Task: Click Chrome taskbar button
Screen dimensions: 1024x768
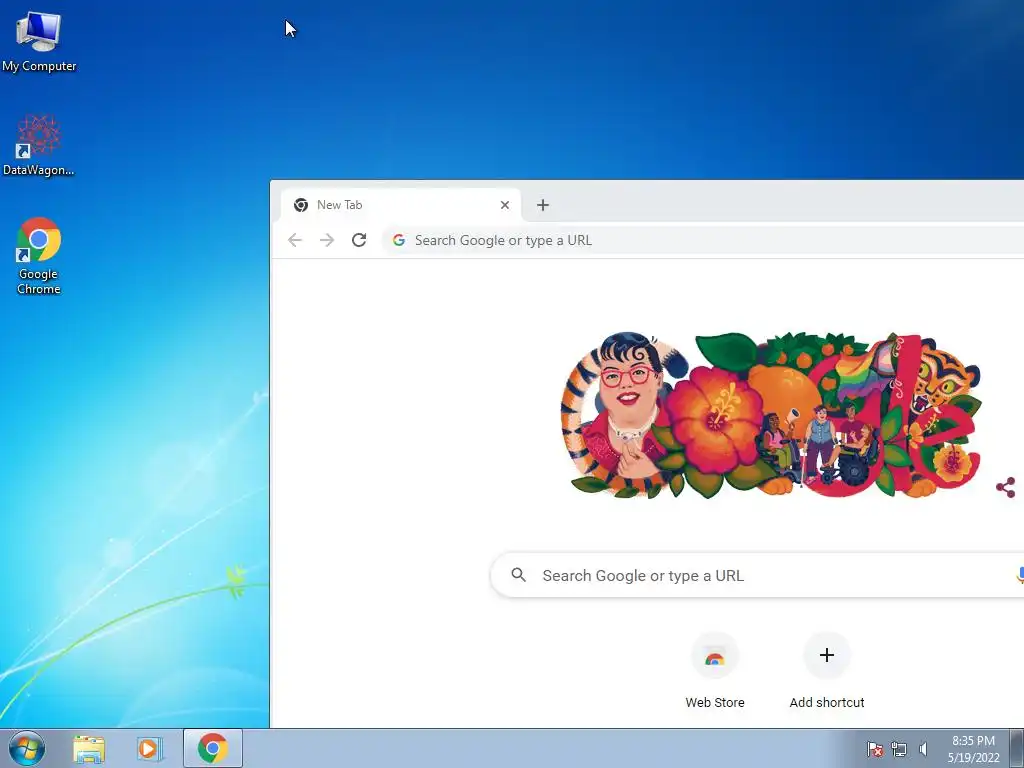Action: pyautogui.click(x=213, y=748)
